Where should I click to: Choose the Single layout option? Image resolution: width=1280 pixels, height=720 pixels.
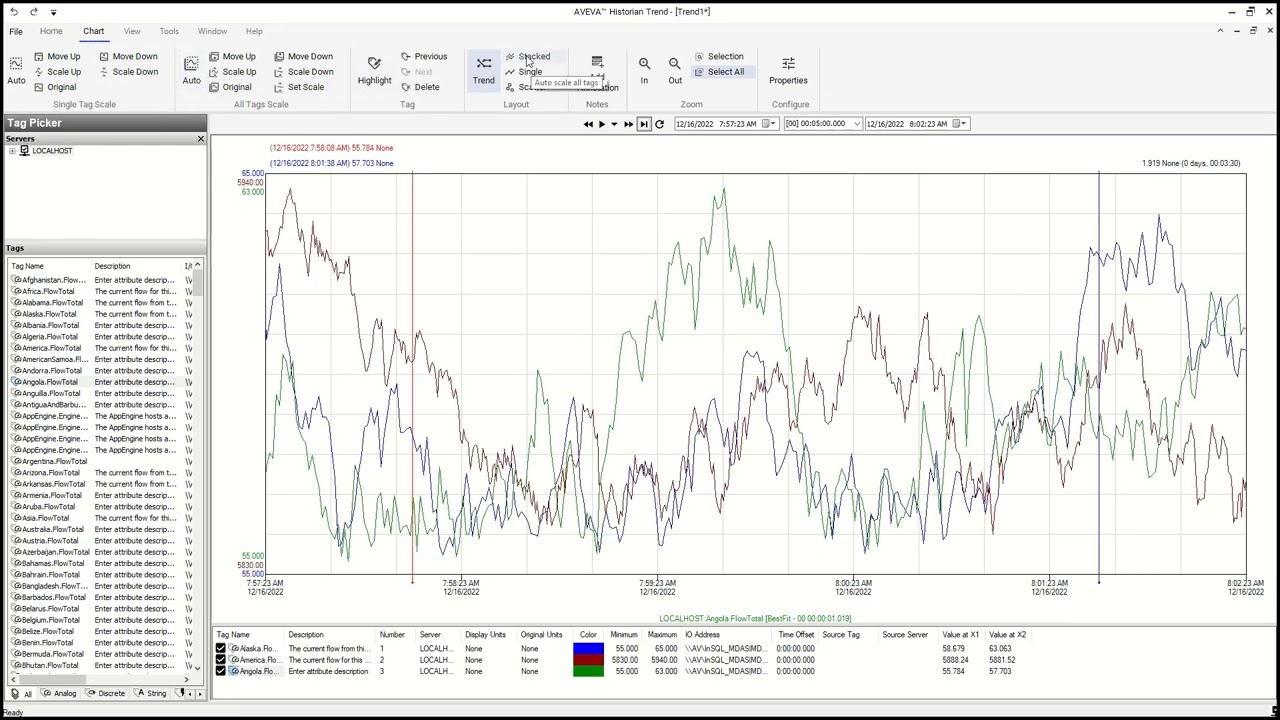524,72
